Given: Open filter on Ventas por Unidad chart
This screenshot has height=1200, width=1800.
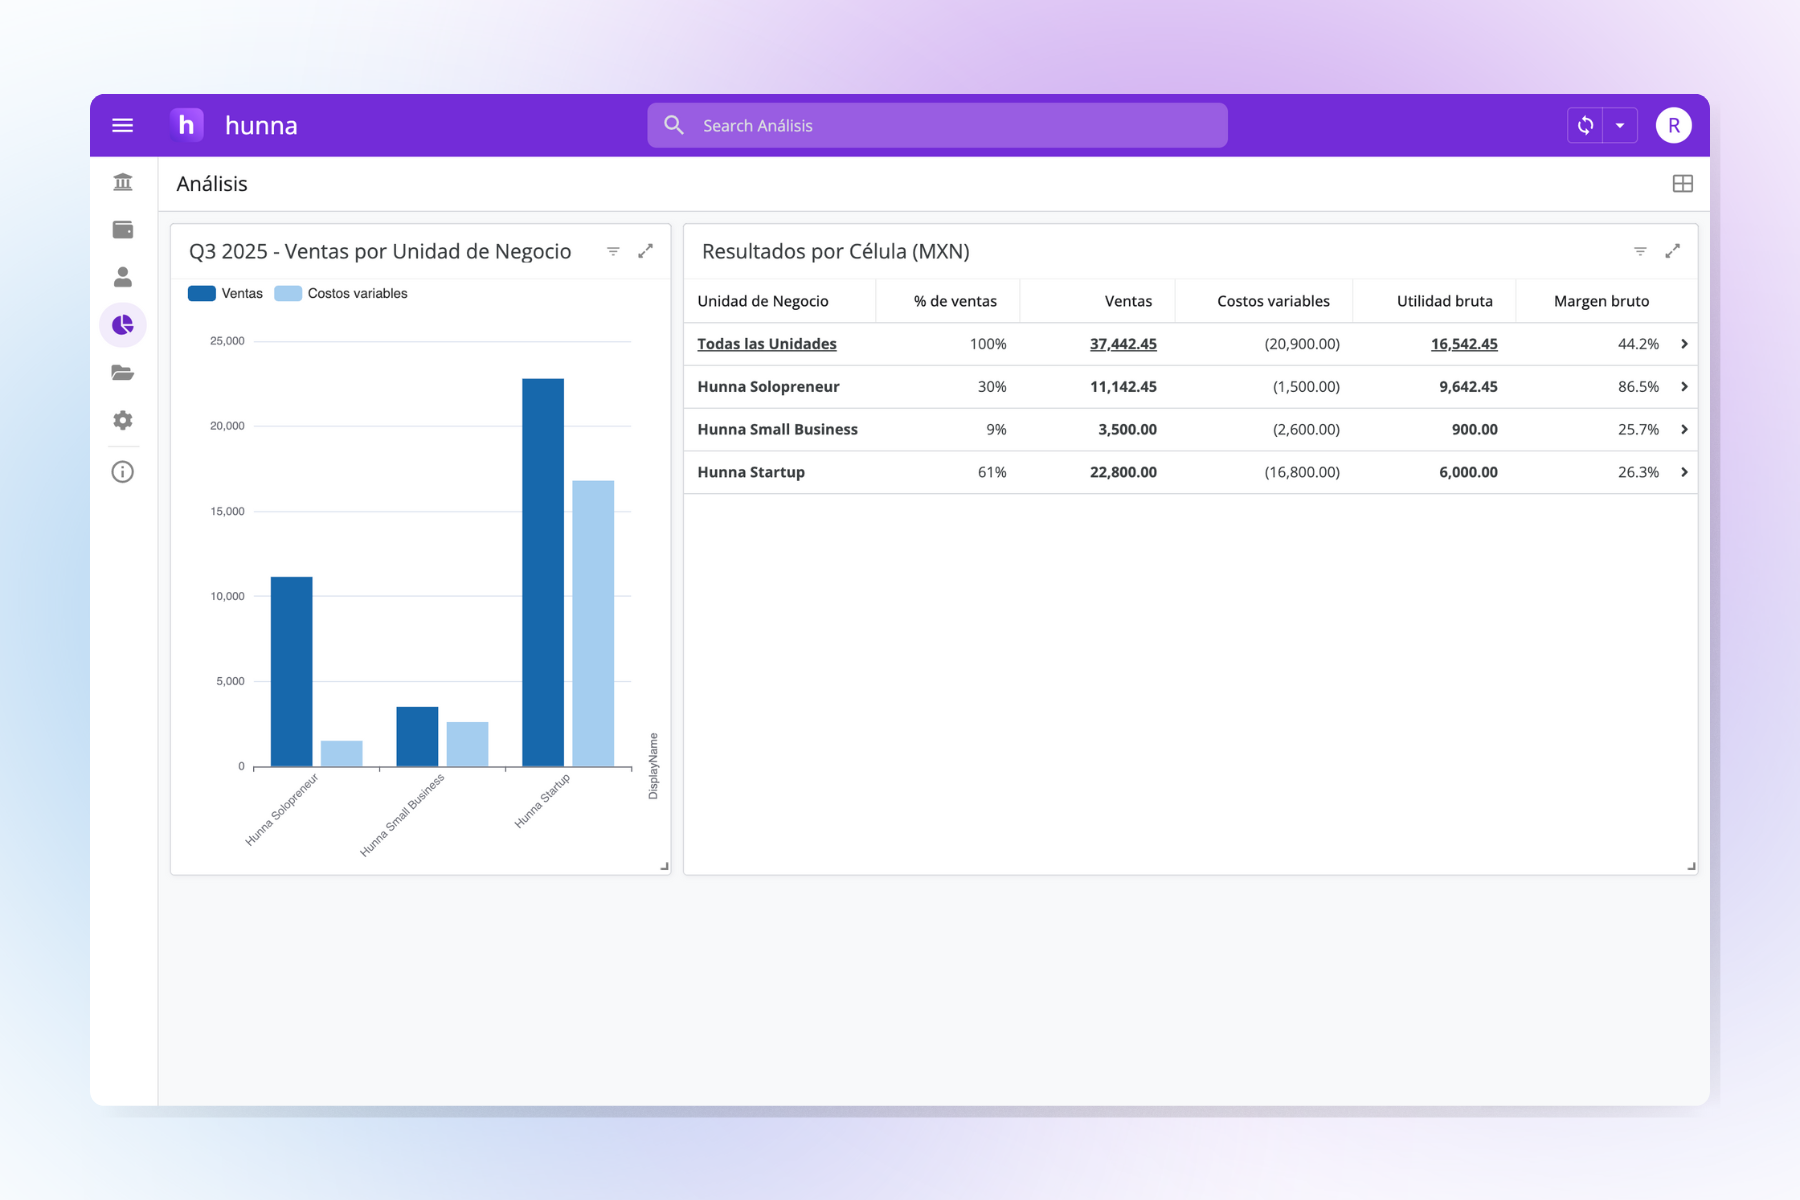Looking at the screenshot, I should (613, 251).
